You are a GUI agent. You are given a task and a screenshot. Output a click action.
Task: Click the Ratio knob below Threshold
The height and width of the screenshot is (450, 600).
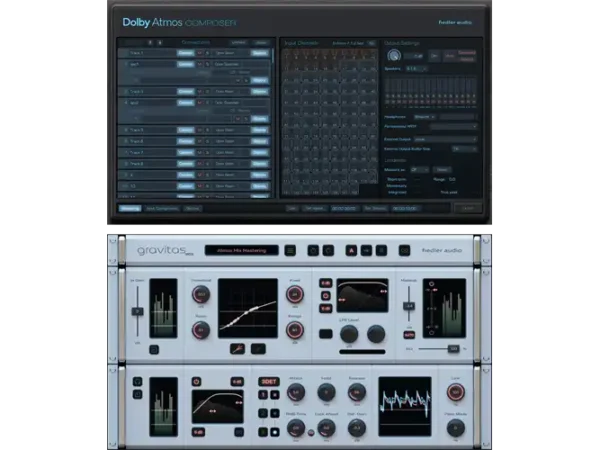pos(201,330)
